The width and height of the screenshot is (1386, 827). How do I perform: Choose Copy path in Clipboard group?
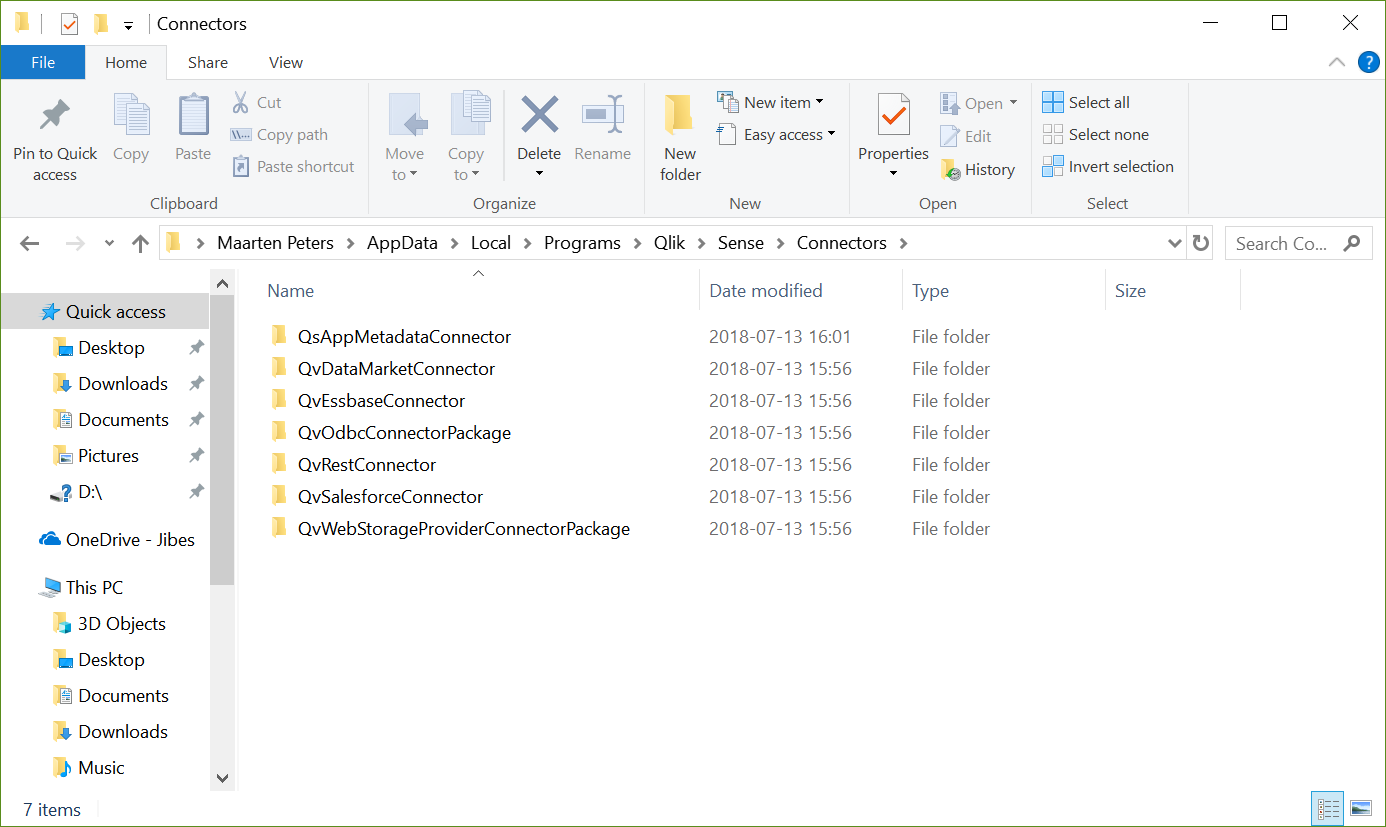click(x=279, y=134)
